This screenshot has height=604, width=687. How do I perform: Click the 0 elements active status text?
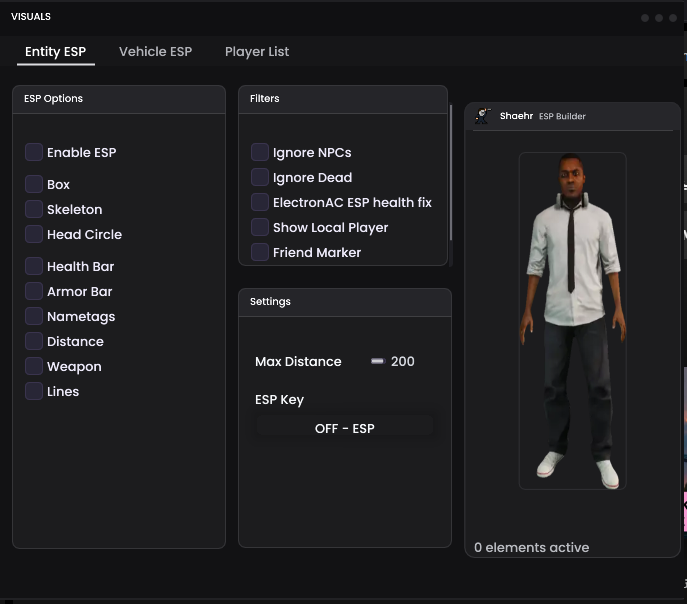531,547
